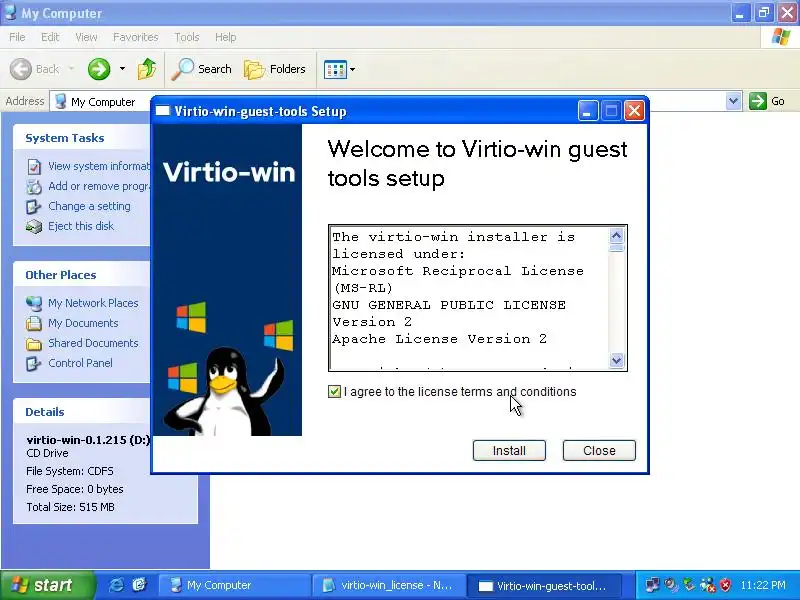Close the Virtio-win-guest-tools Setup window
This screenshot has height=600, width=800.
pos(634,111)
